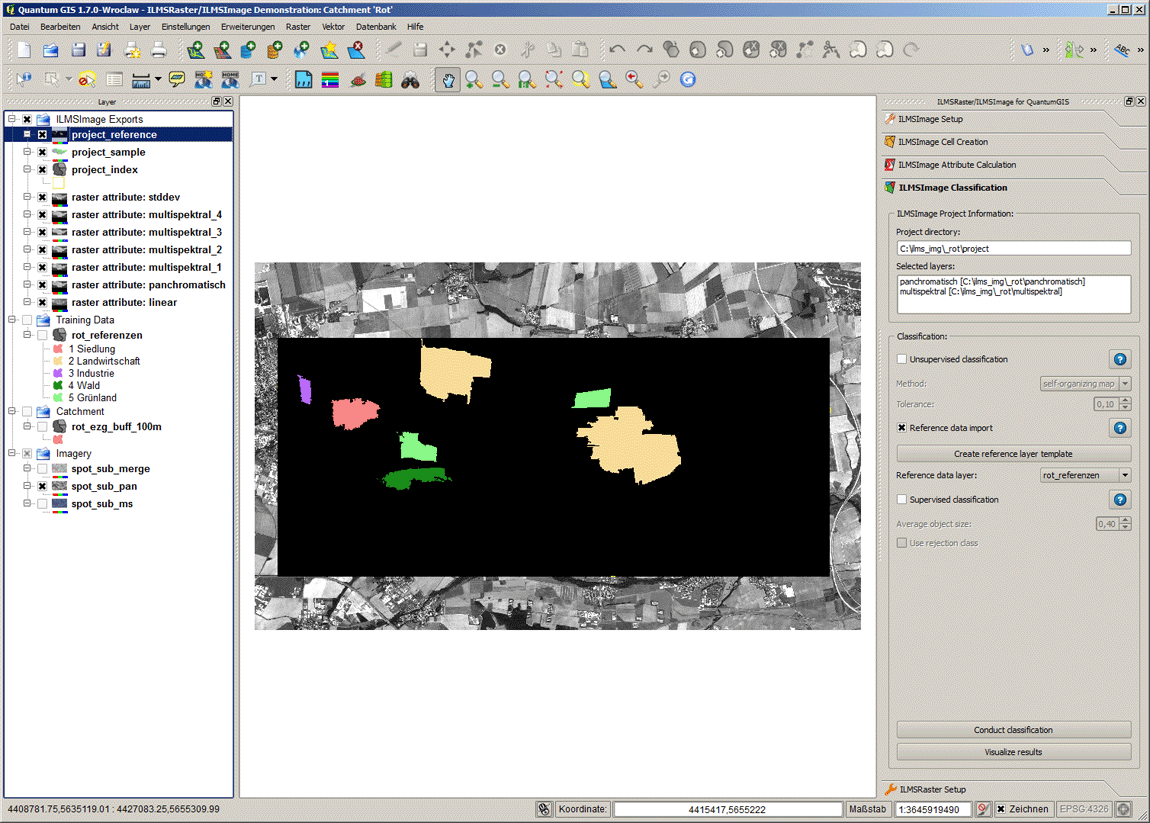
Task: Show the spot_sub_merge layer
Action: 42,468
